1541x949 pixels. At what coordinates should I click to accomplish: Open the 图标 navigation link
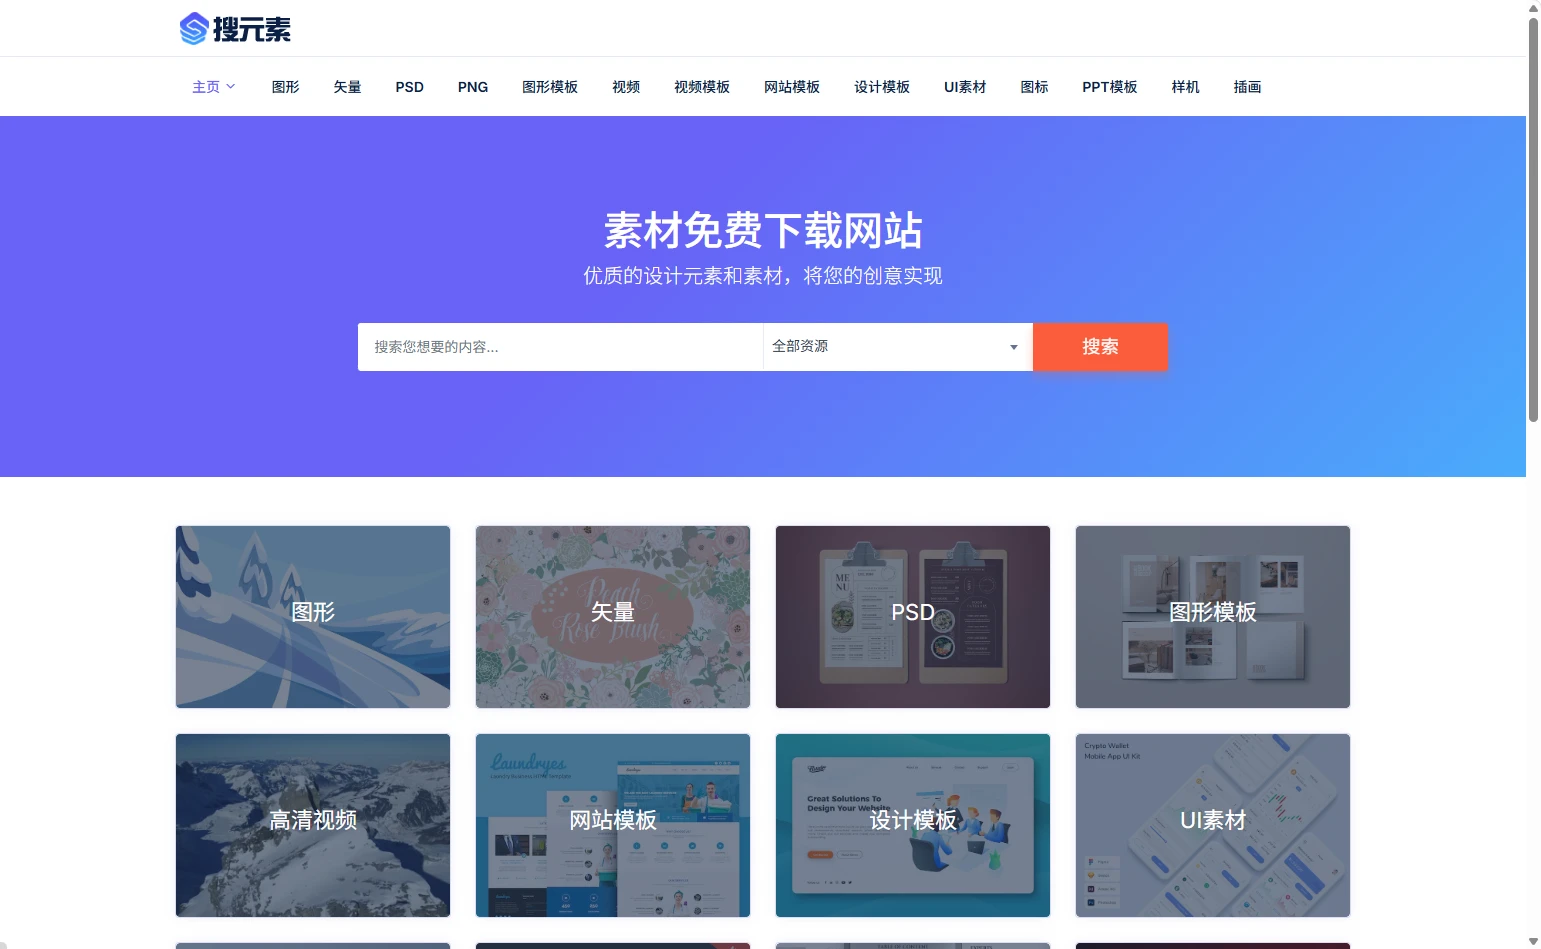point(1034,87)
